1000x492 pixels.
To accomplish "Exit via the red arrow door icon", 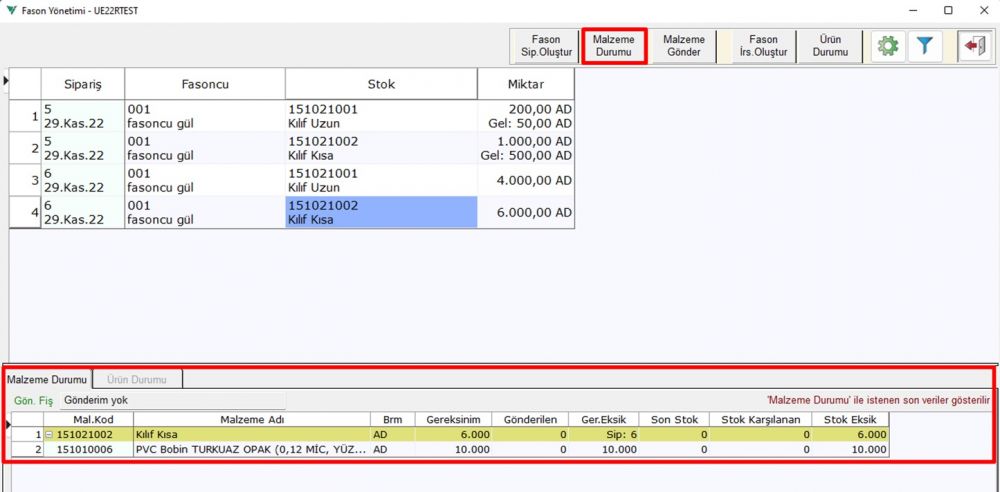I will point(972,46).
